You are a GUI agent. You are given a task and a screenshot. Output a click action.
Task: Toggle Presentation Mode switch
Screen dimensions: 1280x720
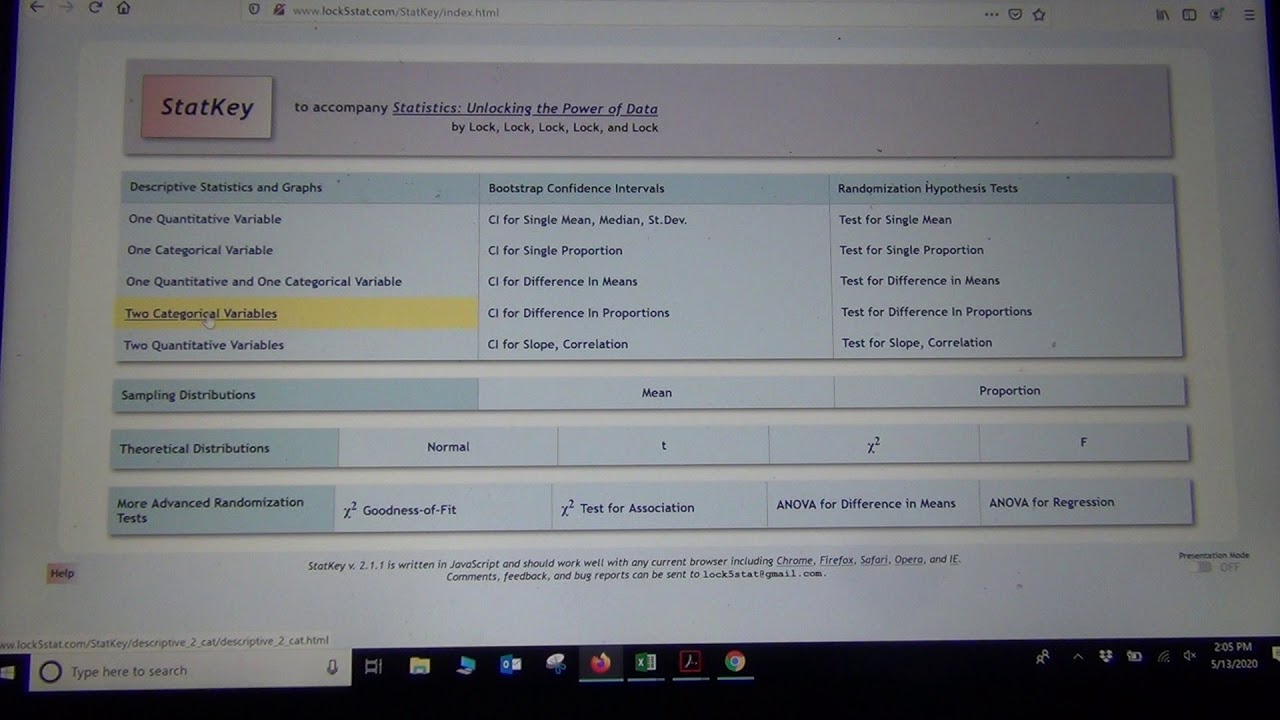1204,567
